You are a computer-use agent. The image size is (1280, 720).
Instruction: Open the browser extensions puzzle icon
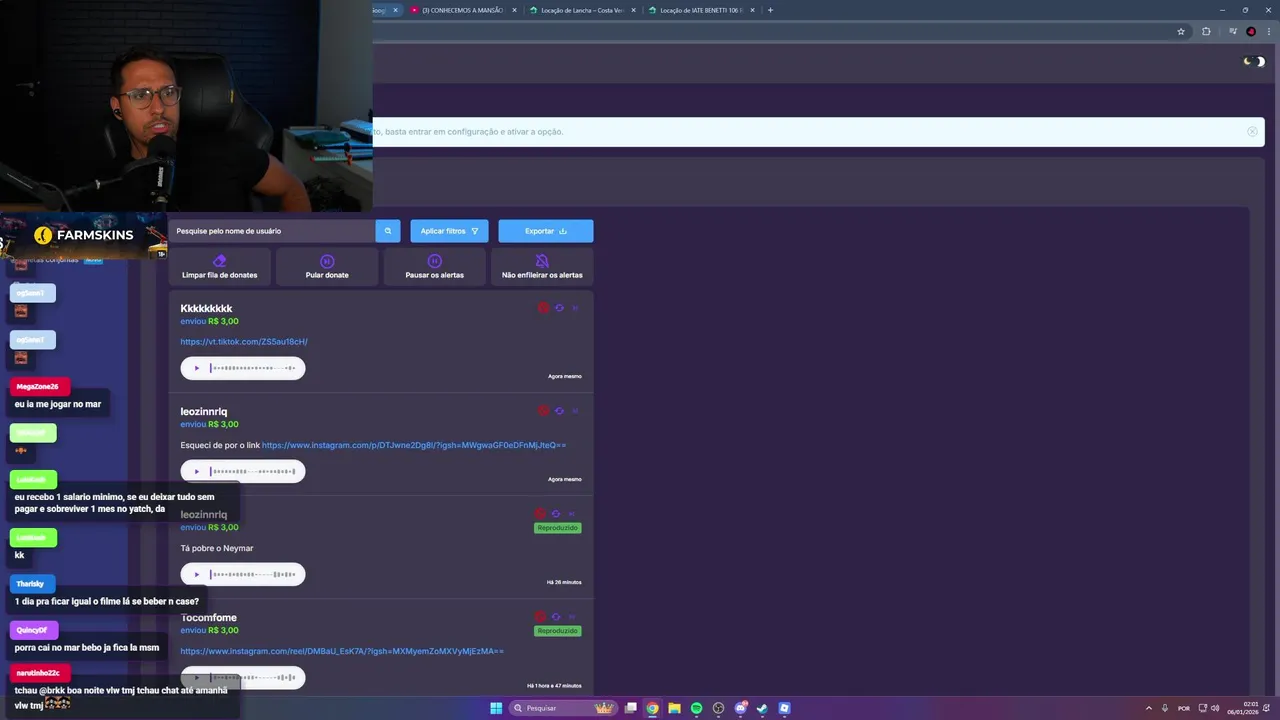point(1206,32)
